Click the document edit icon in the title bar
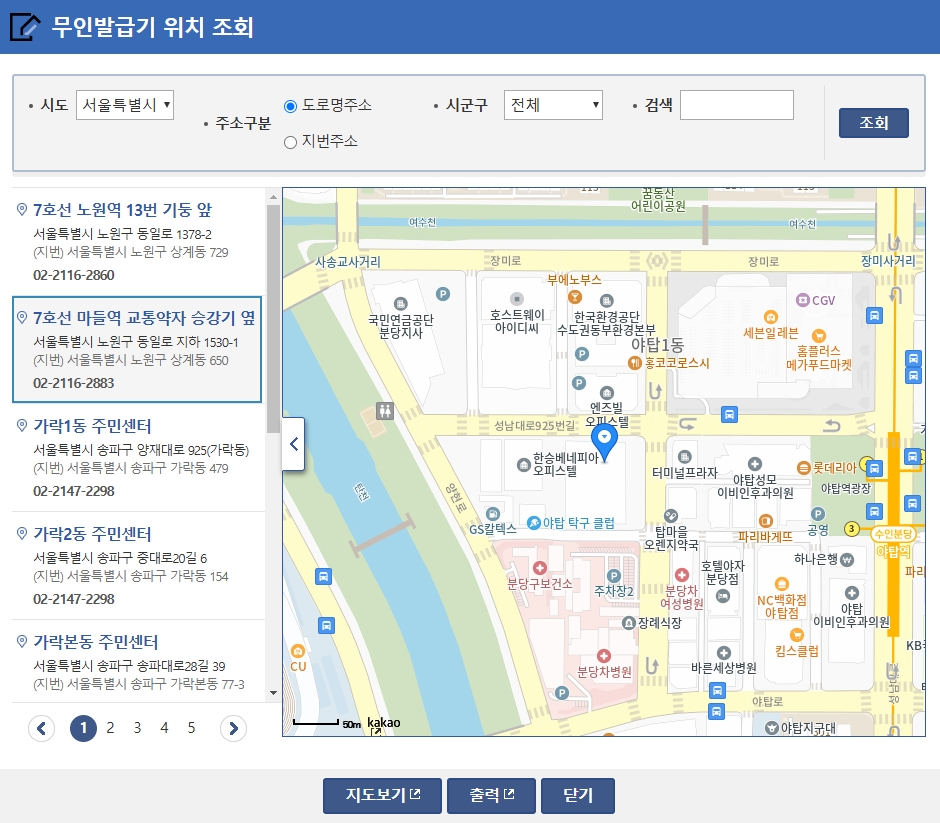940x823 pixels. 25,25
